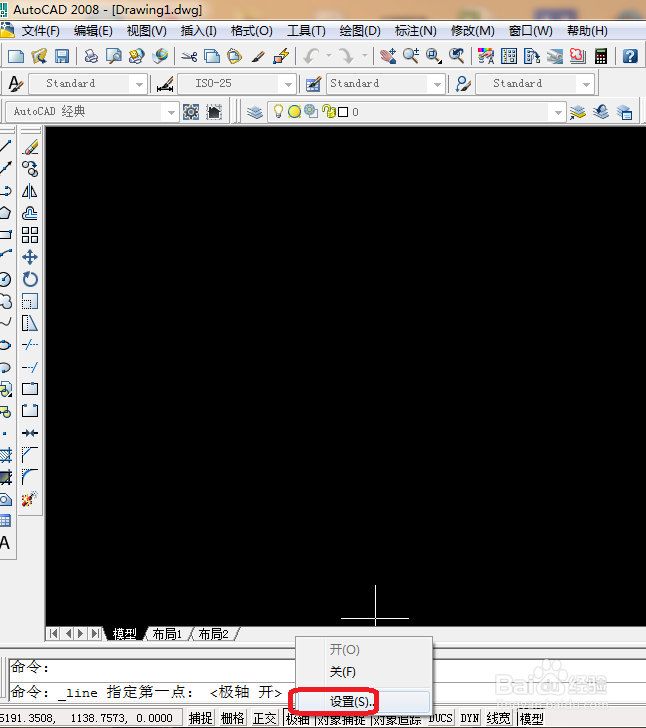646x728 pixels.
Task: Click the Plot printer icon
Action: (91, 57)
